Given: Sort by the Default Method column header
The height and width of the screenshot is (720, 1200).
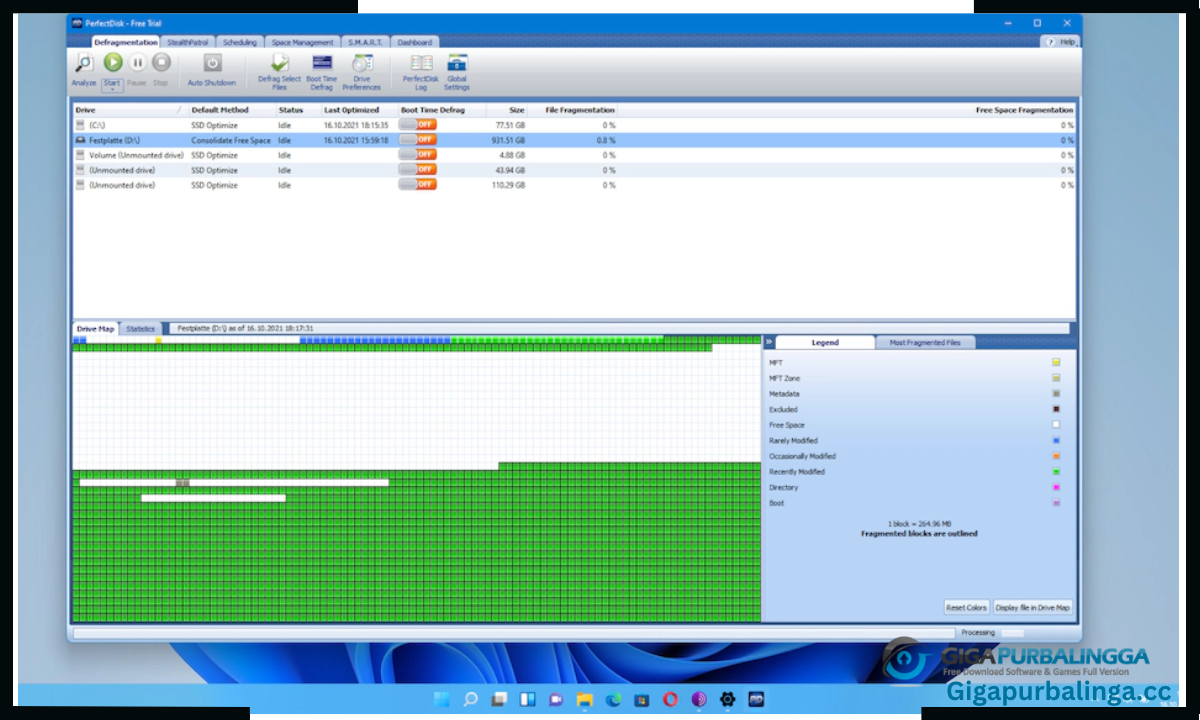Looking at the screenshot, I should coord(231,110).
